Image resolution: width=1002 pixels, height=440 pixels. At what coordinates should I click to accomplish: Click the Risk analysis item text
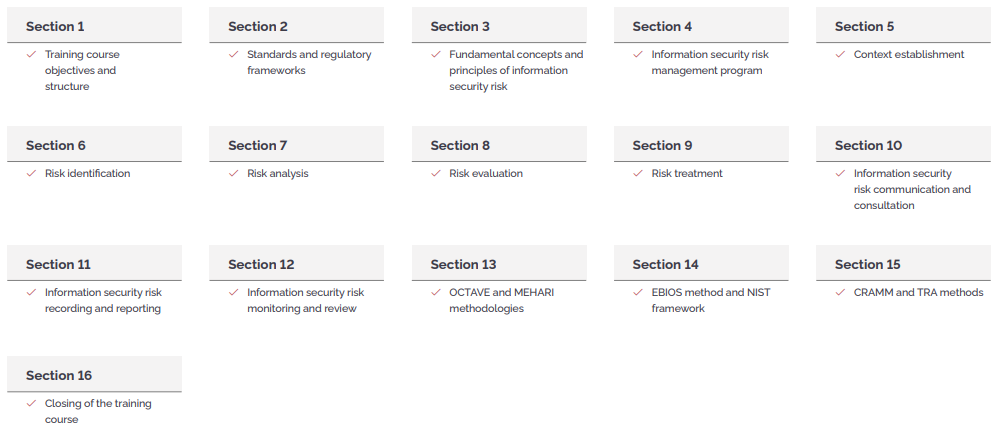pos(277,174)
